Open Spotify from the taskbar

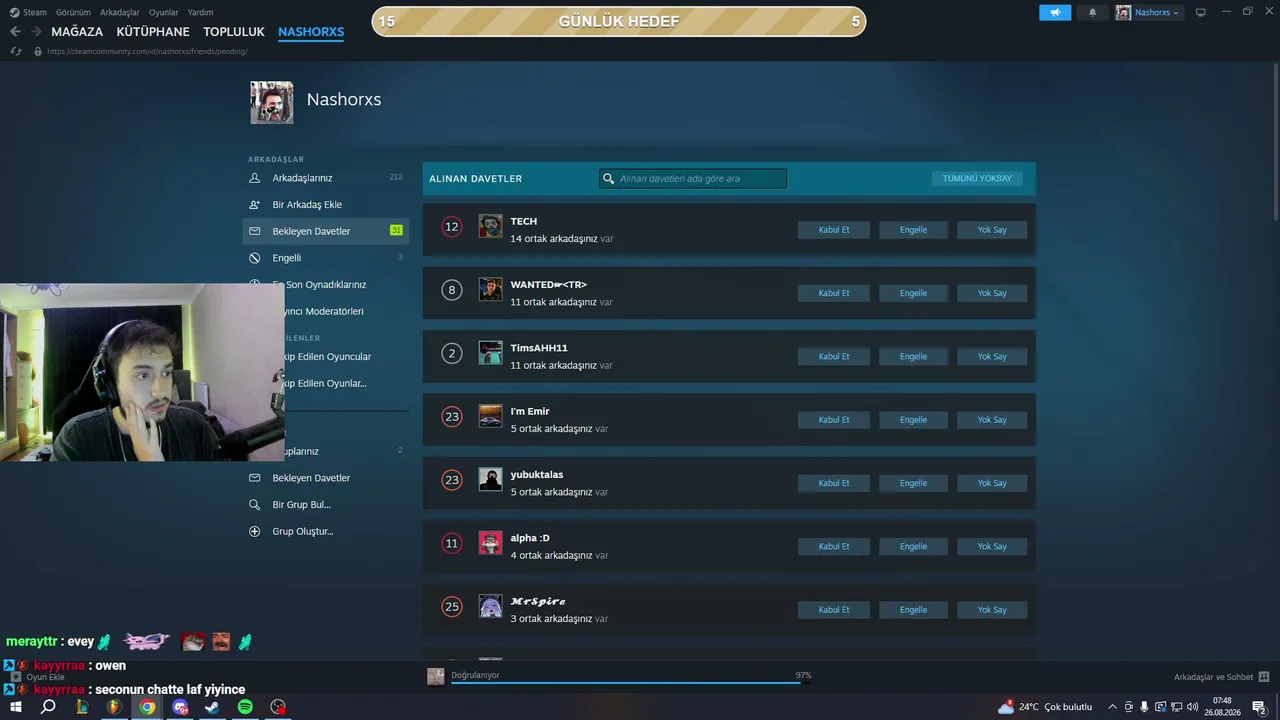[245, 707]
